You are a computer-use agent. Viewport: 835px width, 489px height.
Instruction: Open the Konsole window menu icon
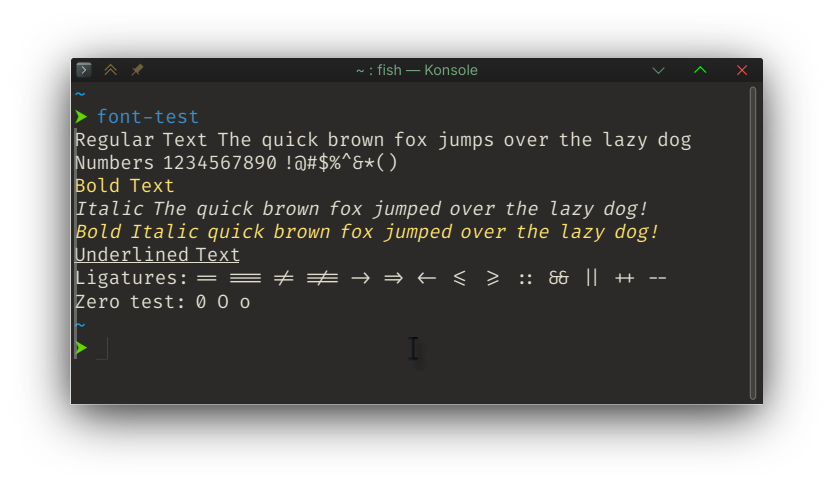[84, 70]
